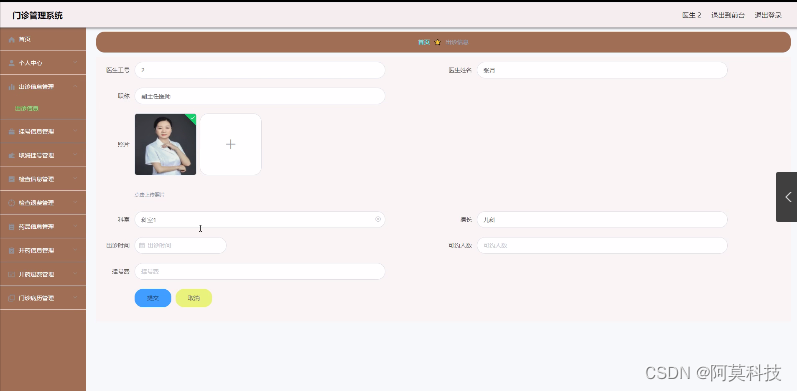This screenshot has width=797, height=391.
Task: Click the 挂号费 input field
Action: click(260, 272)
